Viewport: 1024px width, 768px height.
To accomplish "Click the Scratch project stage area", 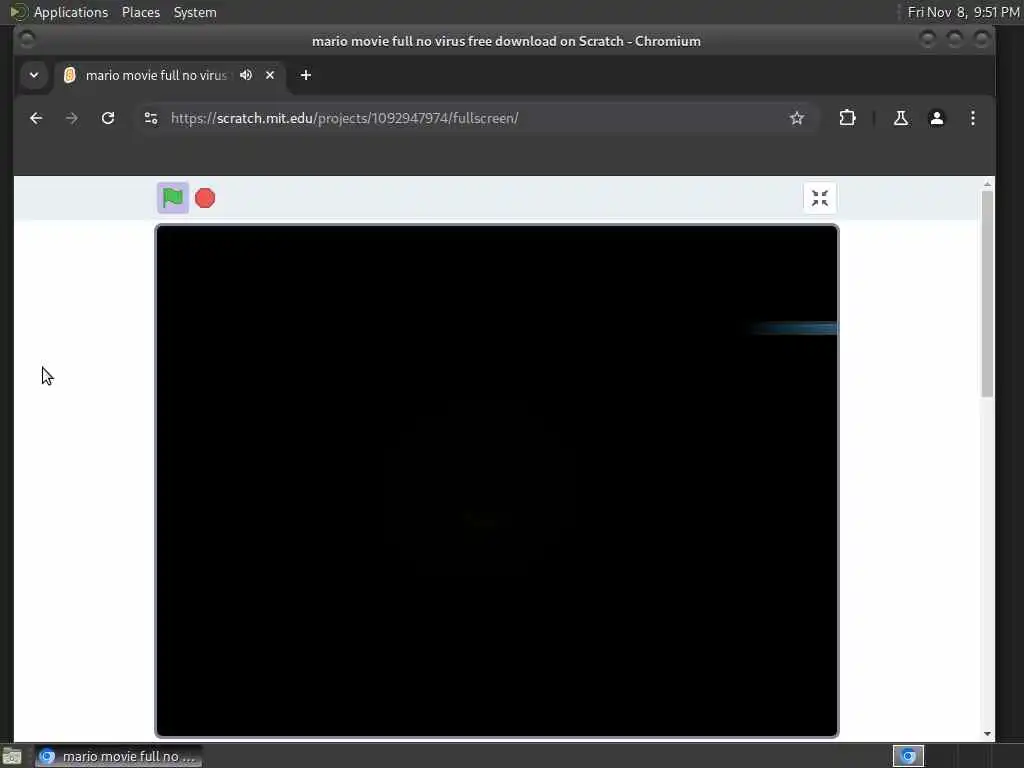I will click(x=496, y=481).
